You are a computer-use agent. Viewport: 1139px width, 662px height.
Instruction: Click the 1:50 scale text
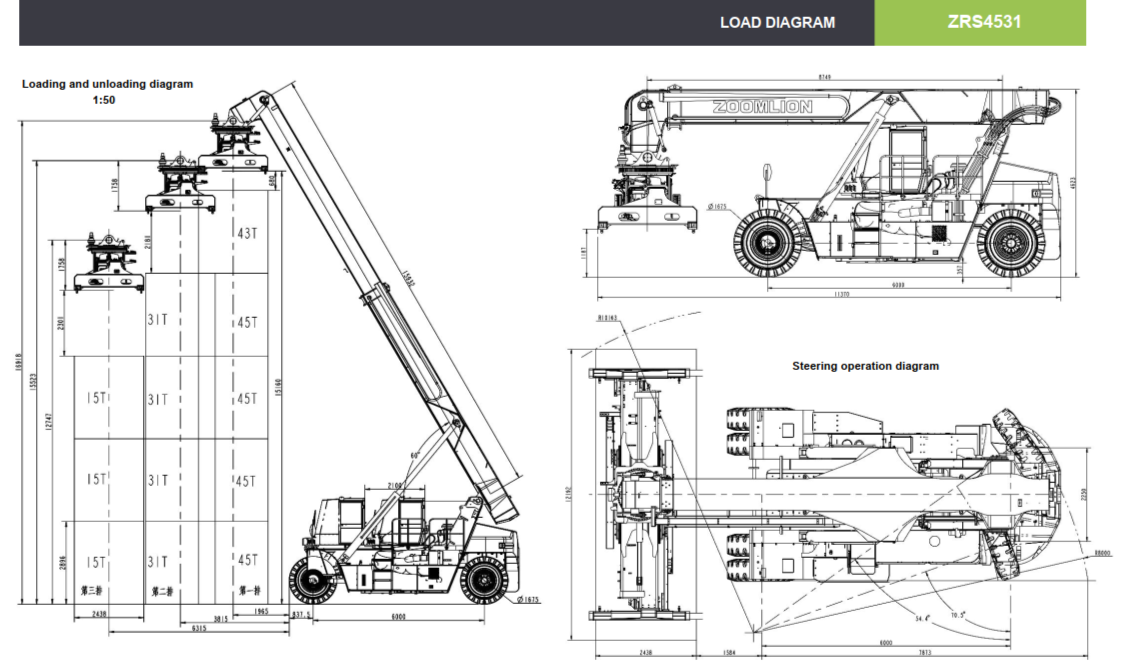click(104, 100)
